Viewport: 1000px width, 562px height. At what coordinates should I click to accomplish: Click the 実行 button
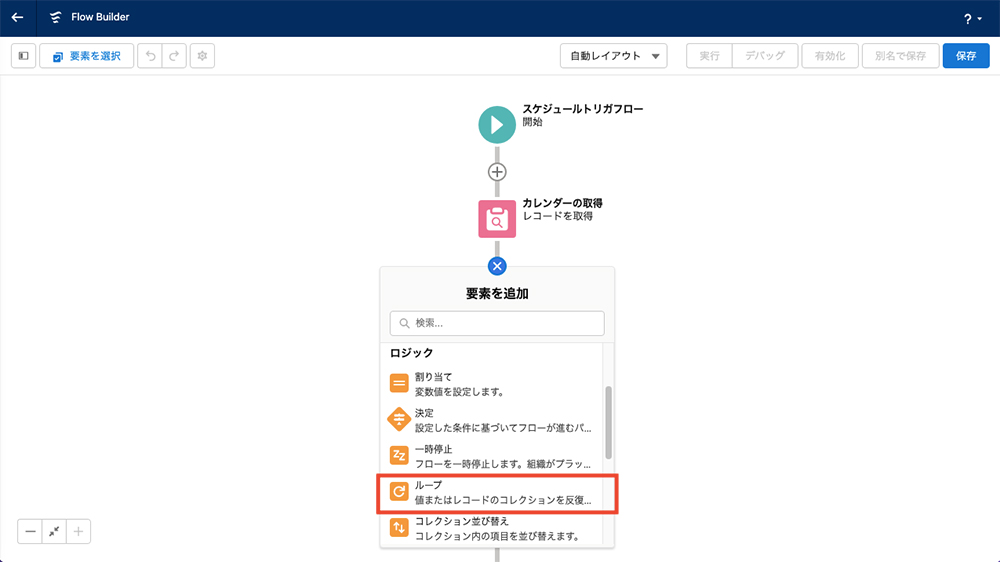[x=709, y=56]
